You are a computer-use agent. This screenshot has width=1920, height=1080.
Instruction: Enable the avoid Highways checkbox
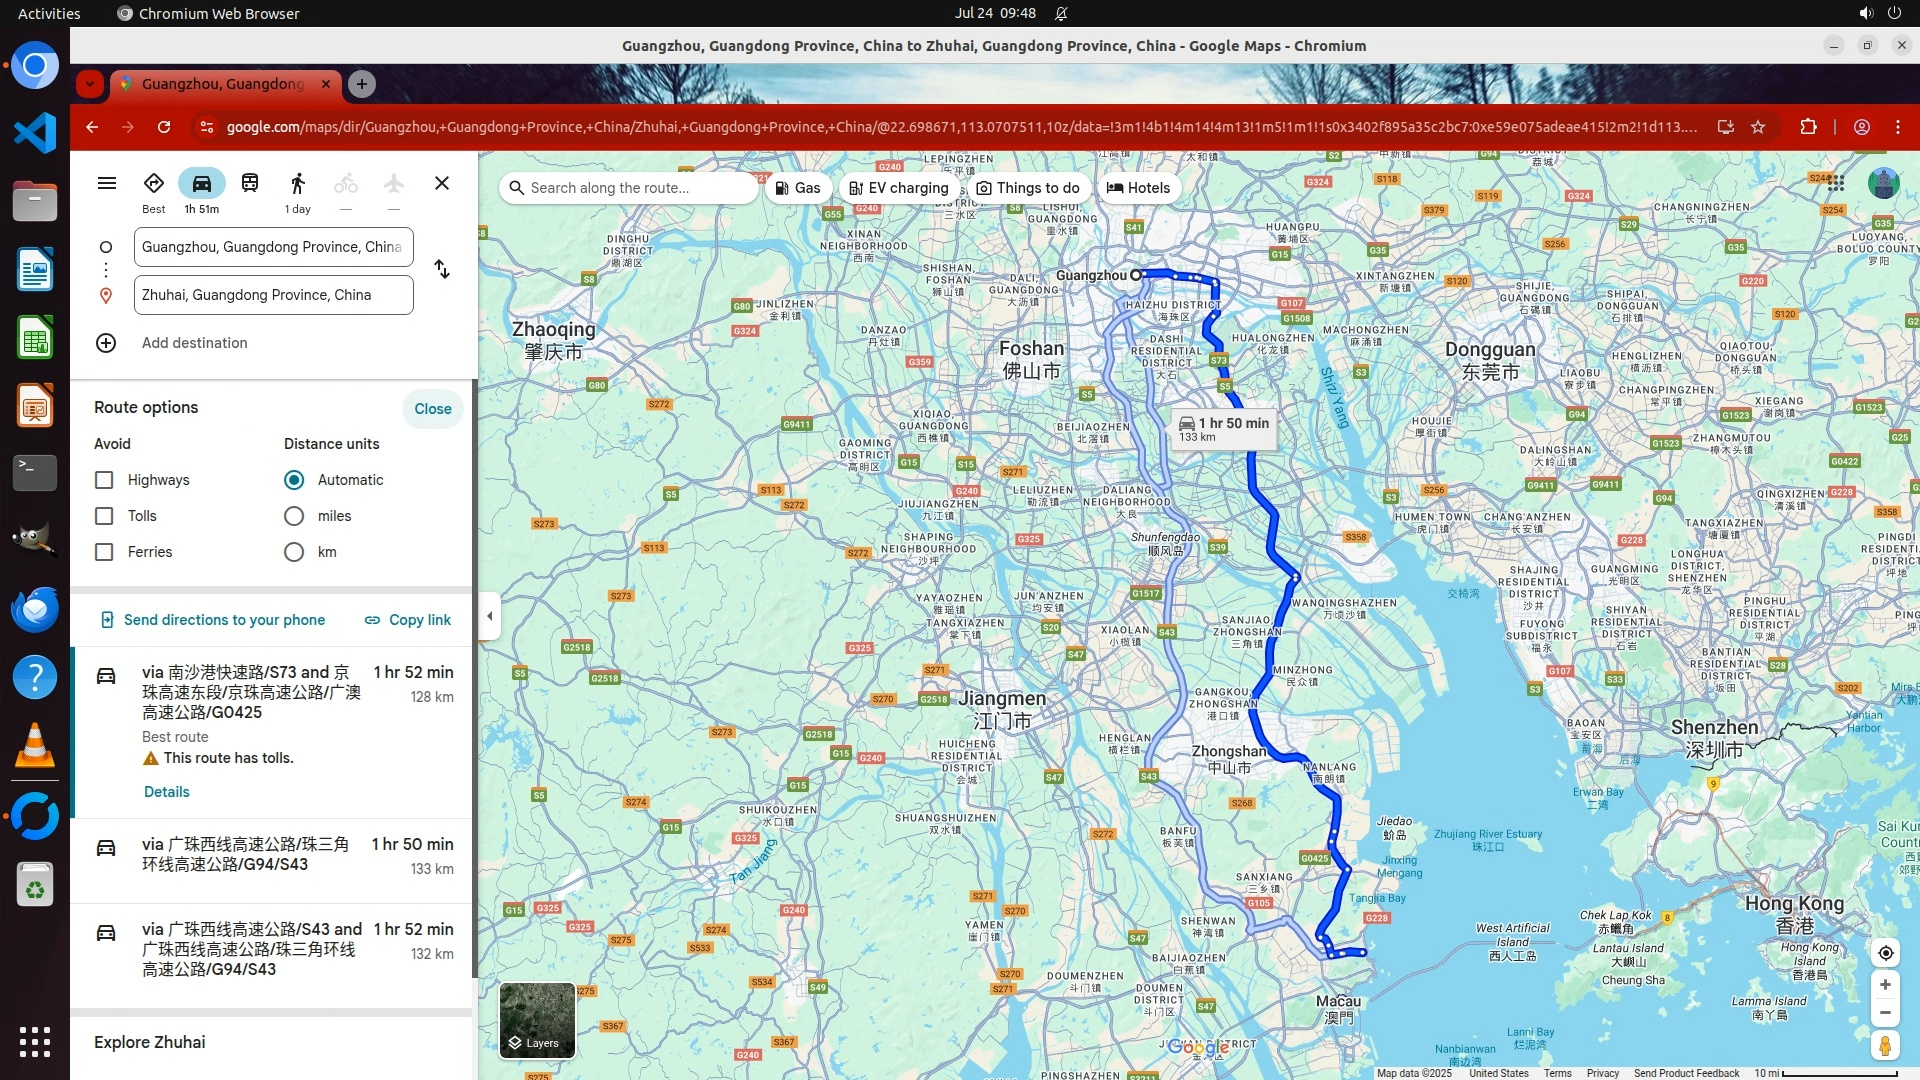pos(104,480)
